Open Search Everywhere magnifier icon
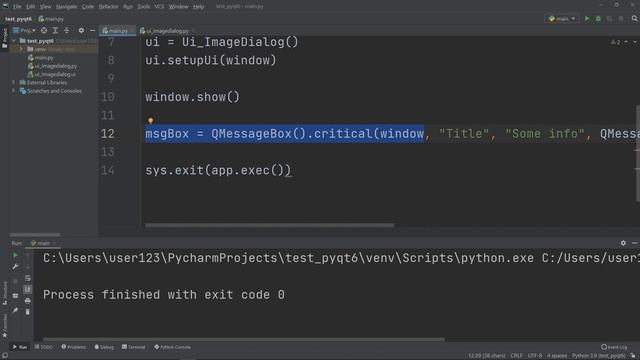The image size is (640, 360). [x=634, y=19]
